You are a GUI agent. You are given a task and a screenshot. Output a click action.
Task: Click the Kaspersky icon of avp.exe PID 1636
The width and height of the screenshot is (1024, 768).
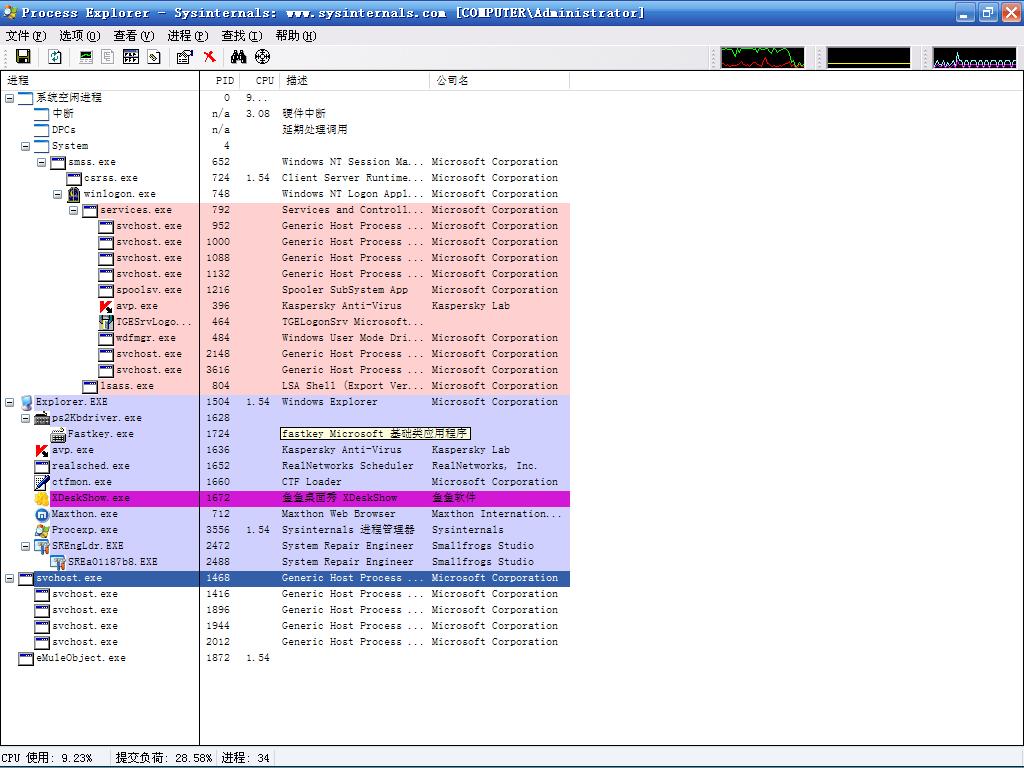(x=42, y=450)
